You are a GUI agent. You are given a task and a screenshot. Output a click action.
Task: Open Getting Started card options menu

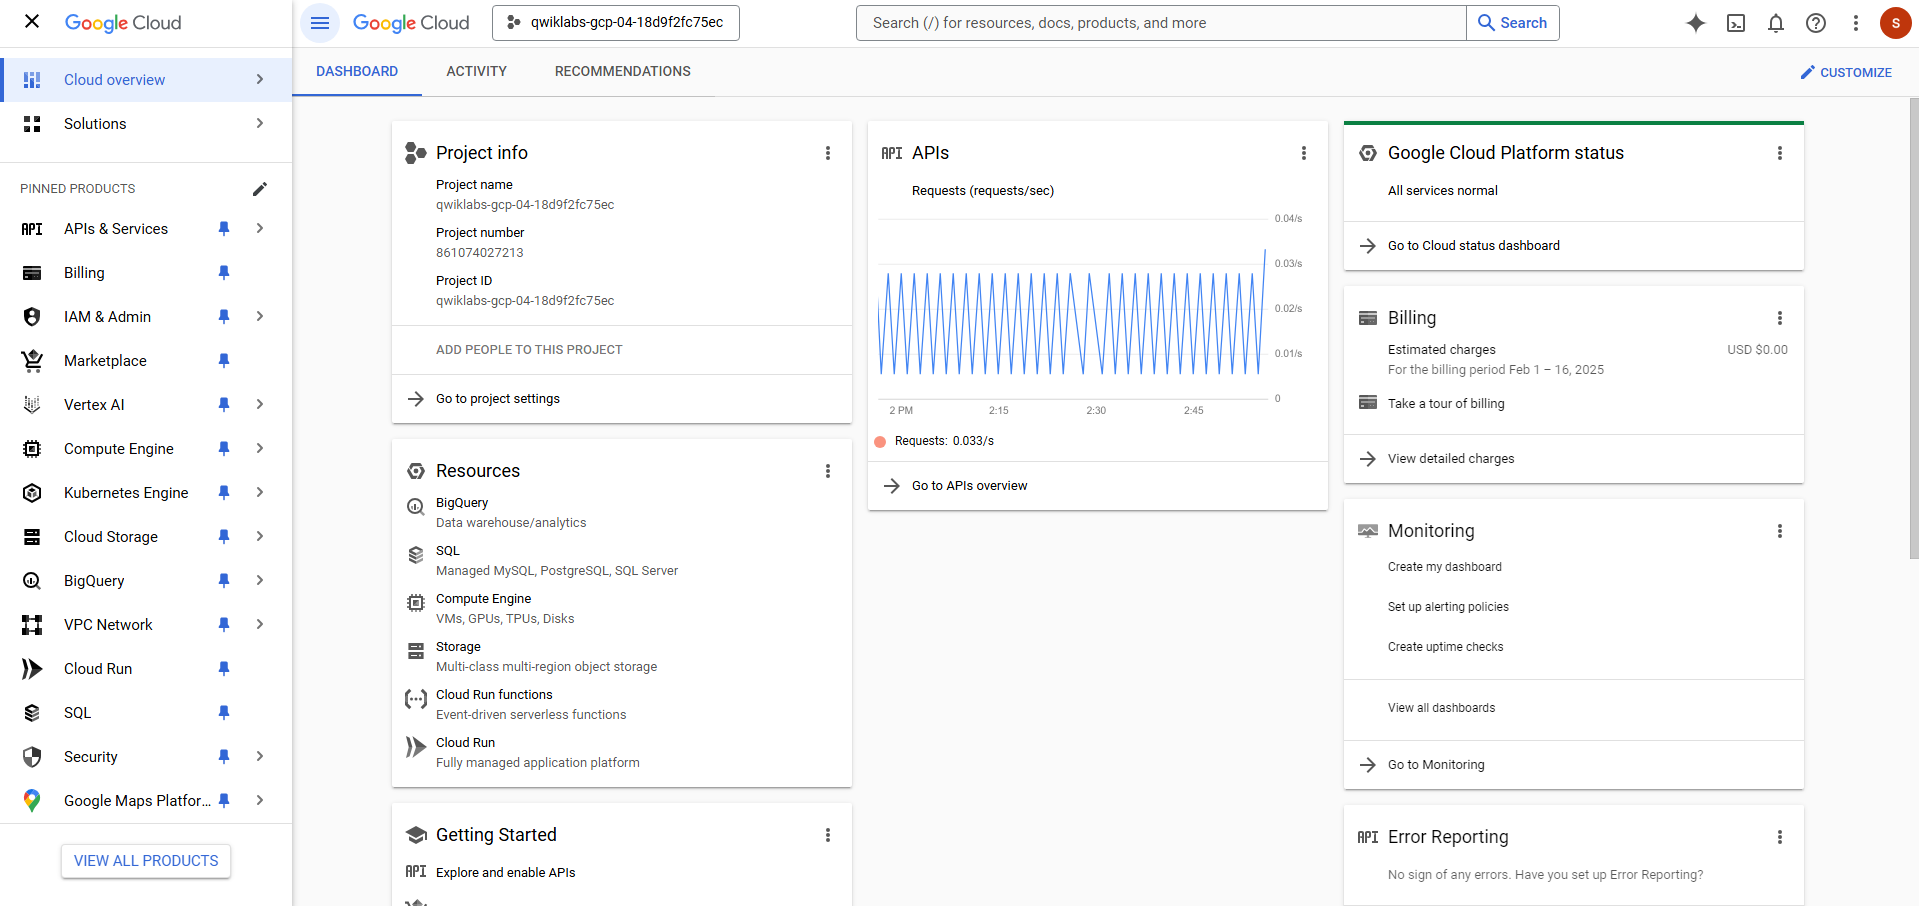(828, 835)
